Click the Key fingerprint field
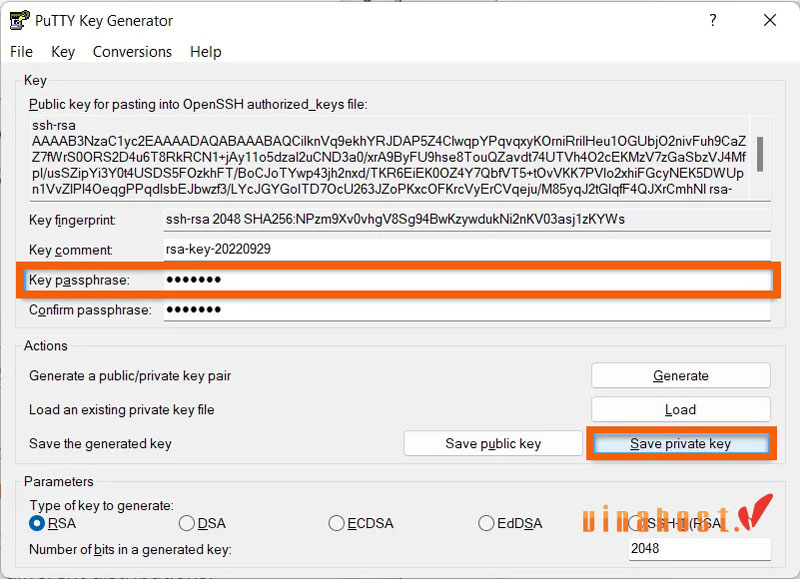The width and height of the screenshot is (800, 579). click(x=467, y=219)
